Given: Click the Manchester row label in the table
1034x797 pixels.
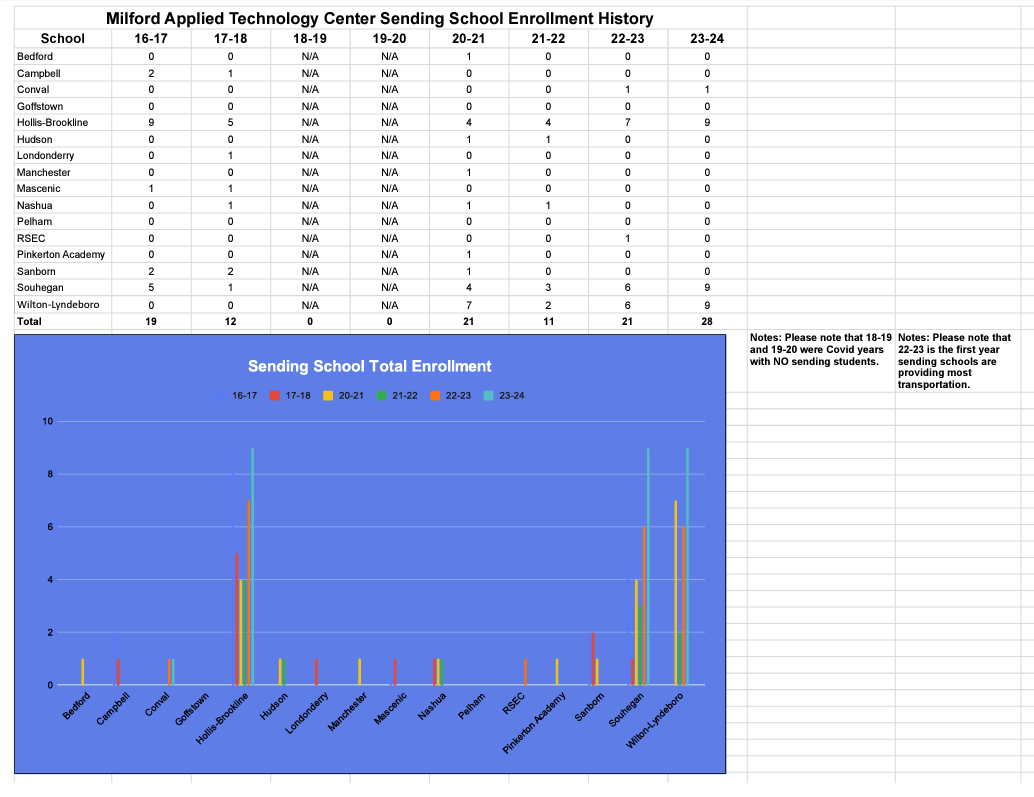Looking at the screenshot, I should coord(44,172).
